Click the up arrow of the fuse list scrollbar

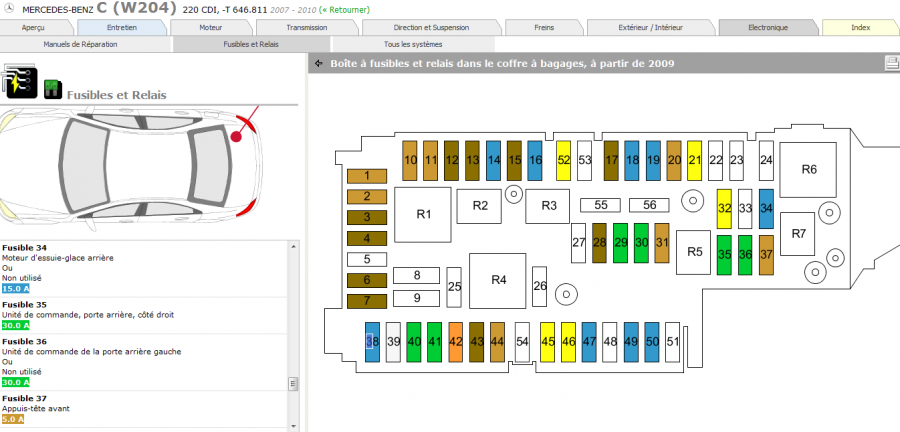click(293, 247)
